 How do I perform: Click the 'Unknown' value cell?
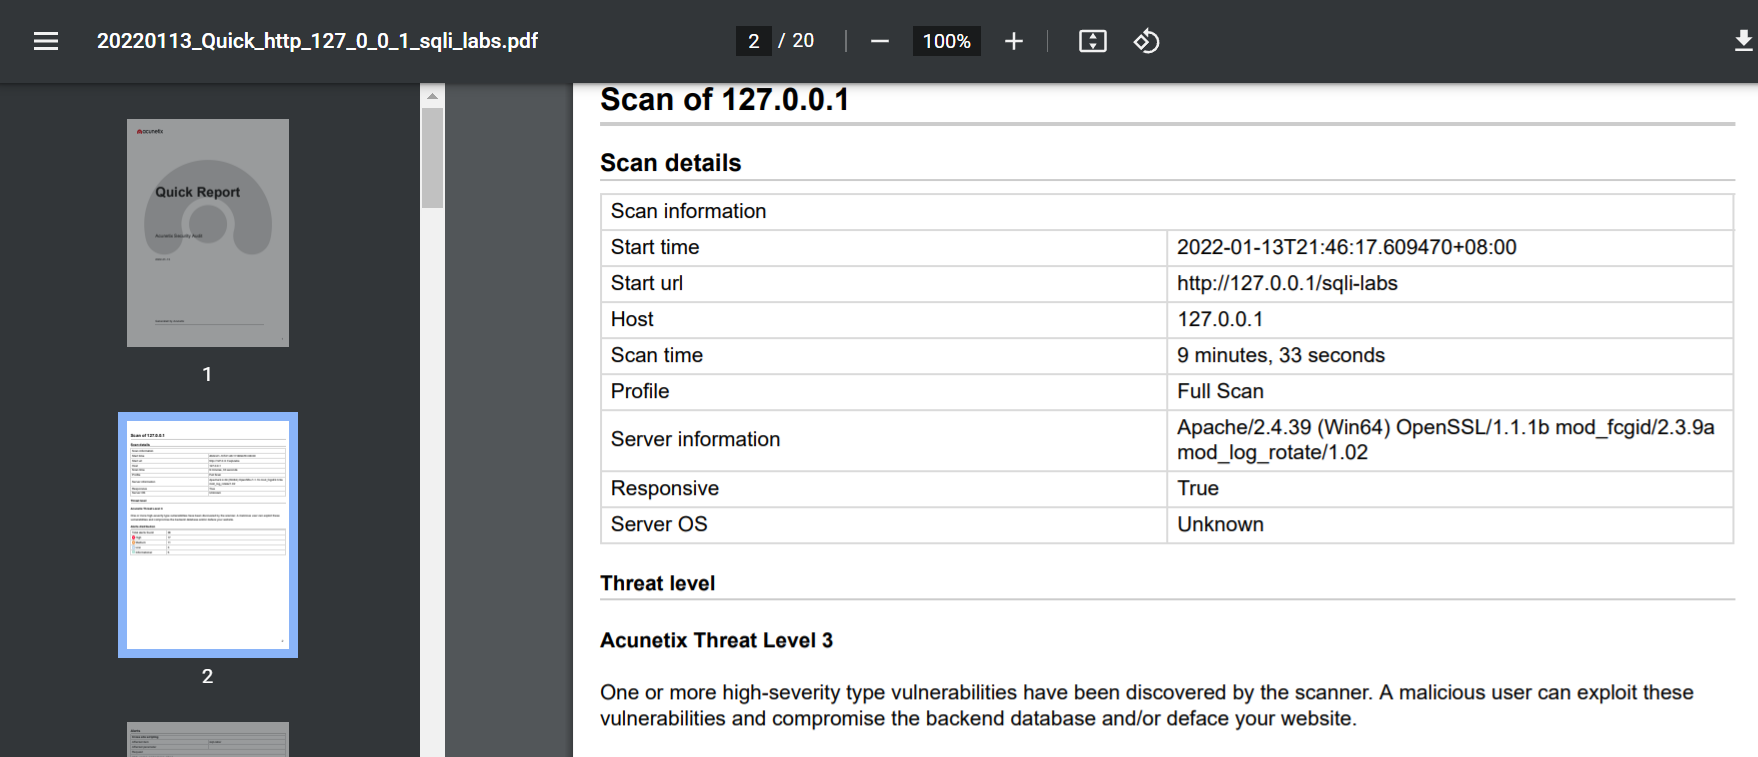pos(1450,524)
